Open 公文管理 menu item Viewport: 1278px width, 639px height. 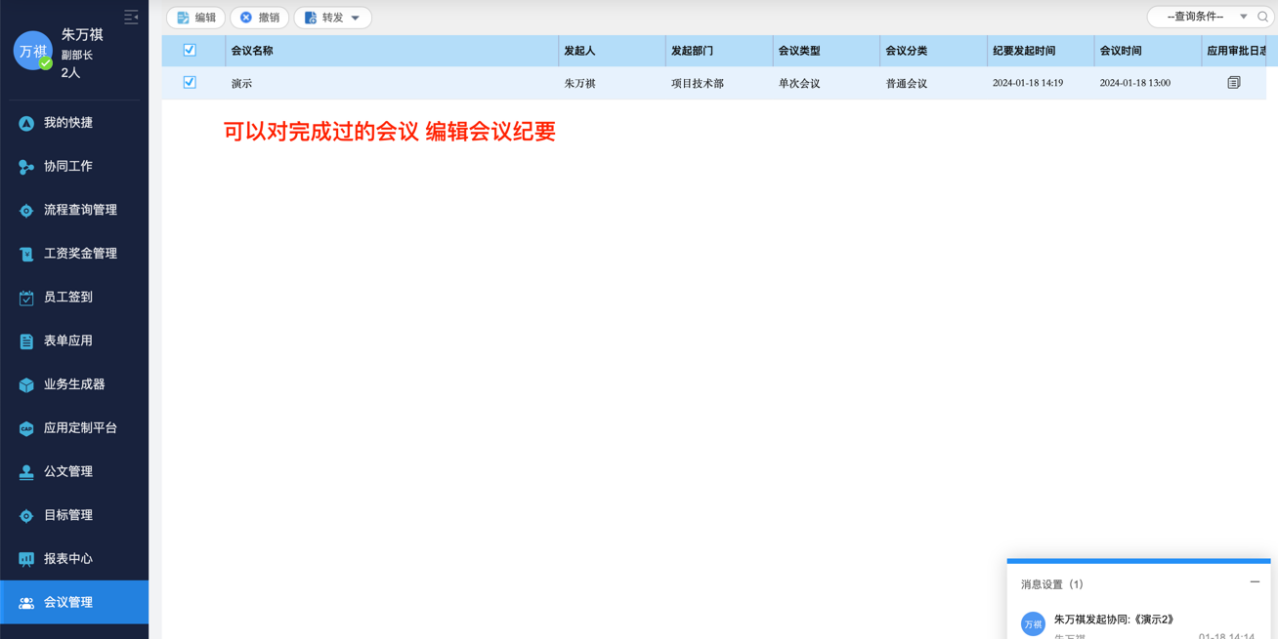tap(68, 471)
